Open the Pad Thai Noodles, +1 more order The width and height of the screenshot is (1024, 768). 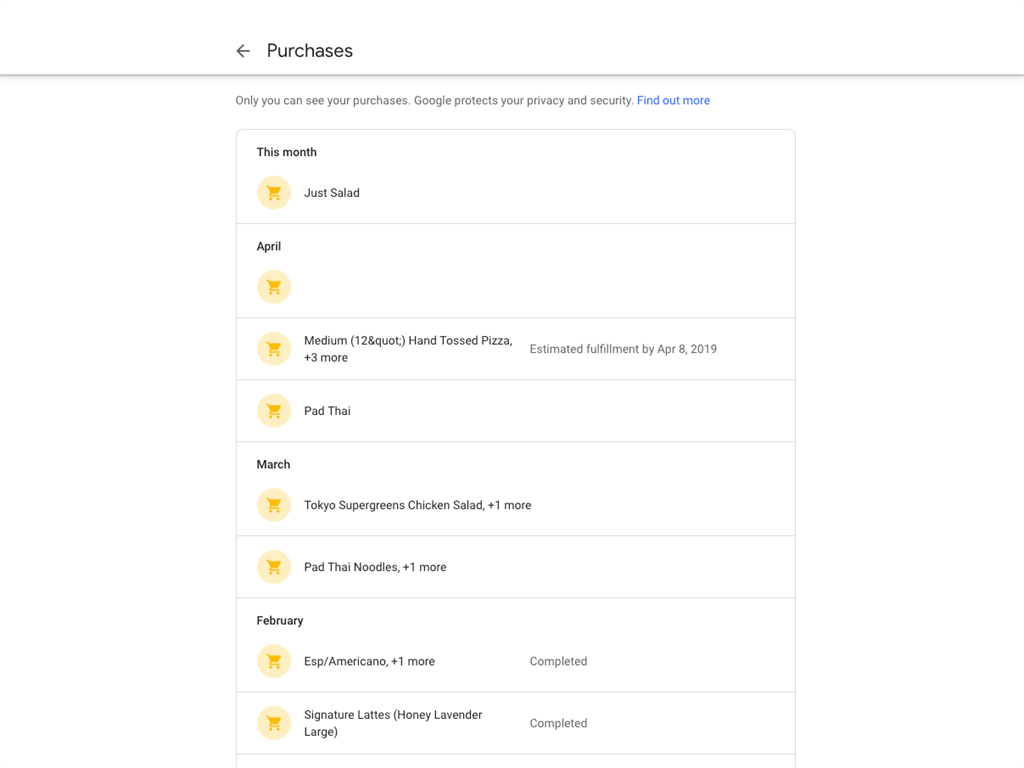pos(375,567)
